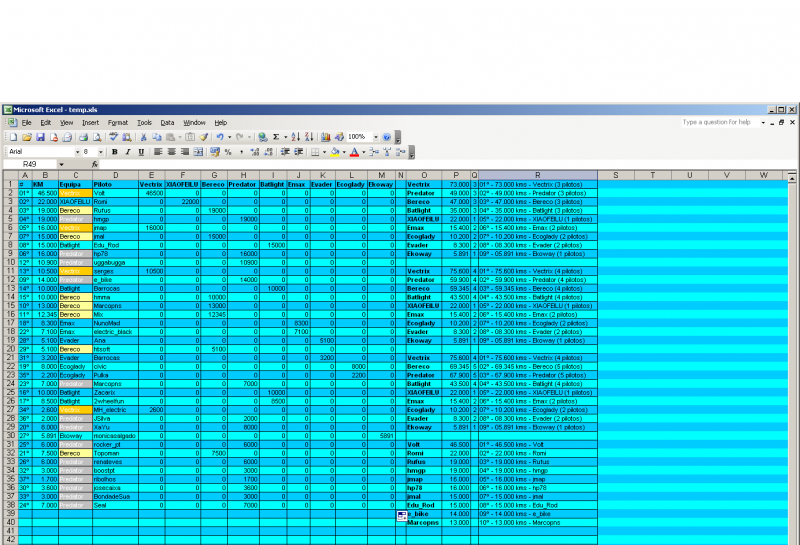Select the Equipa header cell
800x545 pixels.
[76, 184]
